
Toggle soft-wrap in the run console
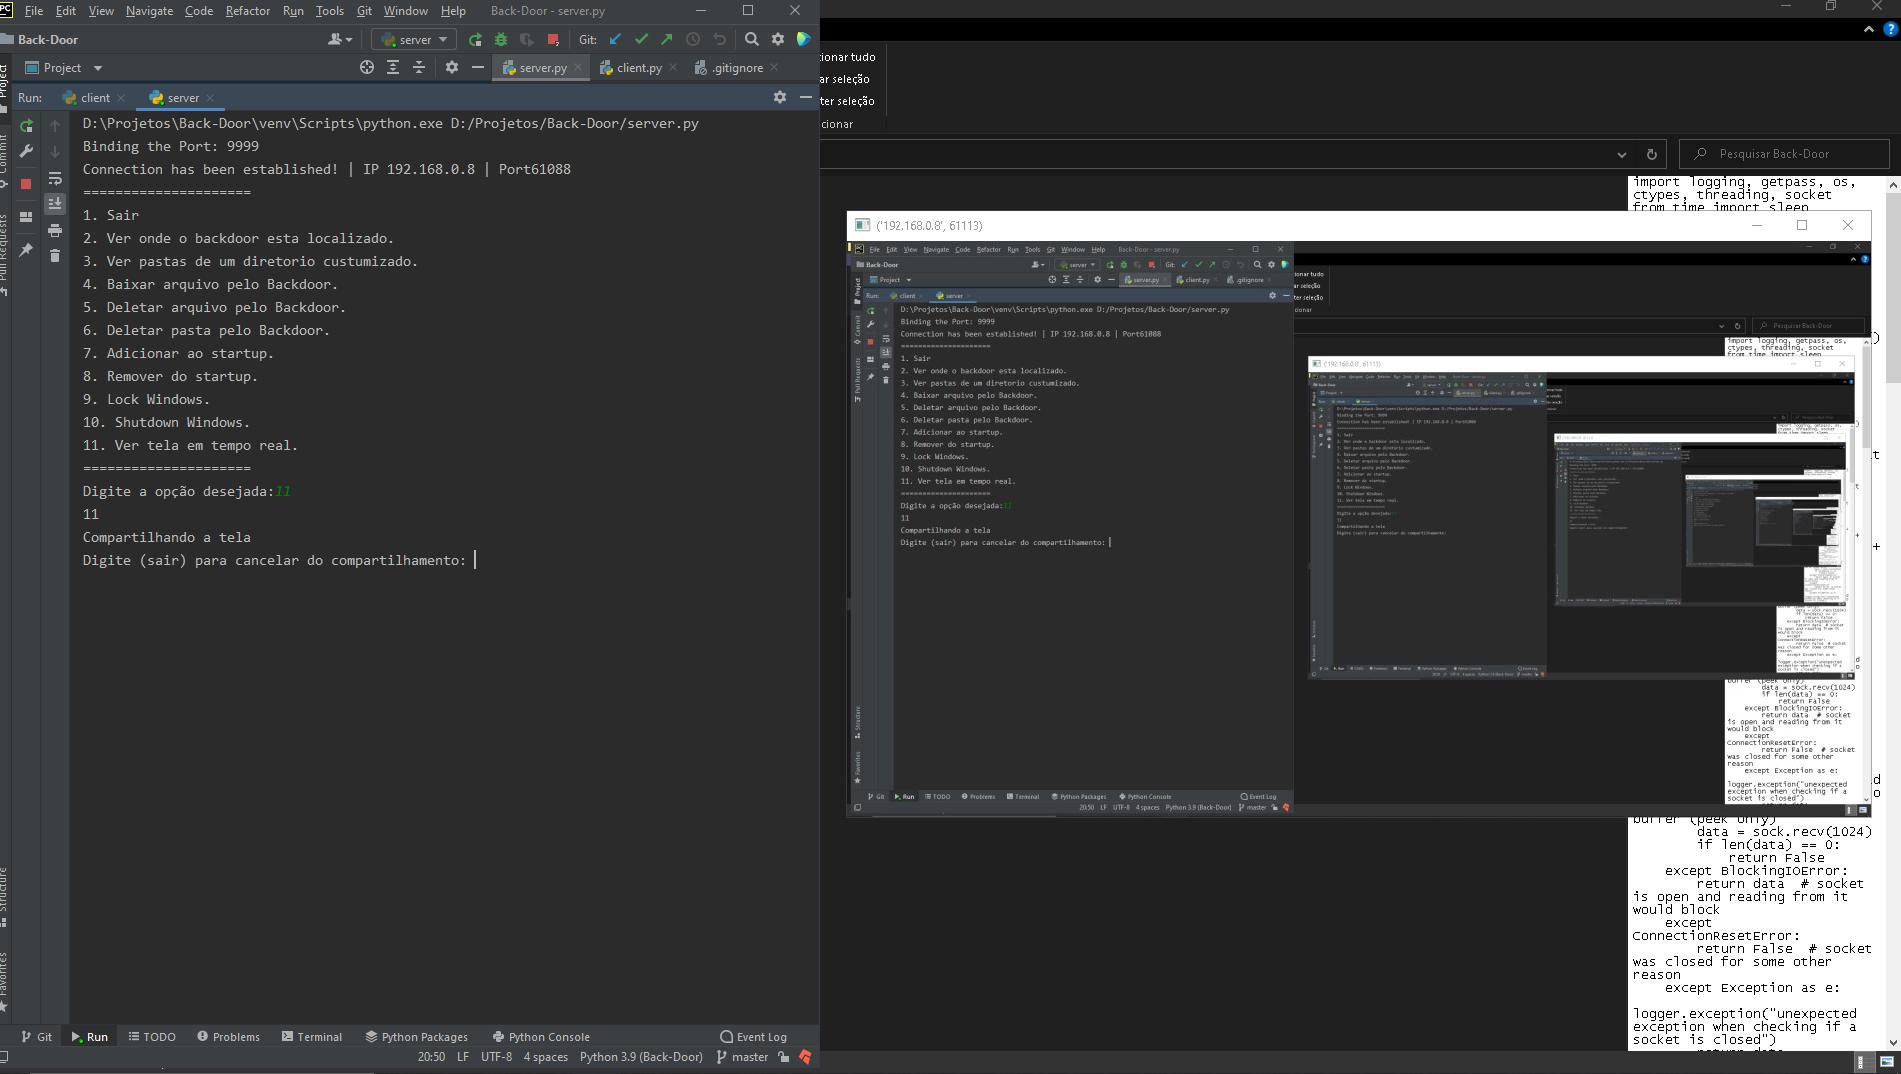[x=55, y=178]
